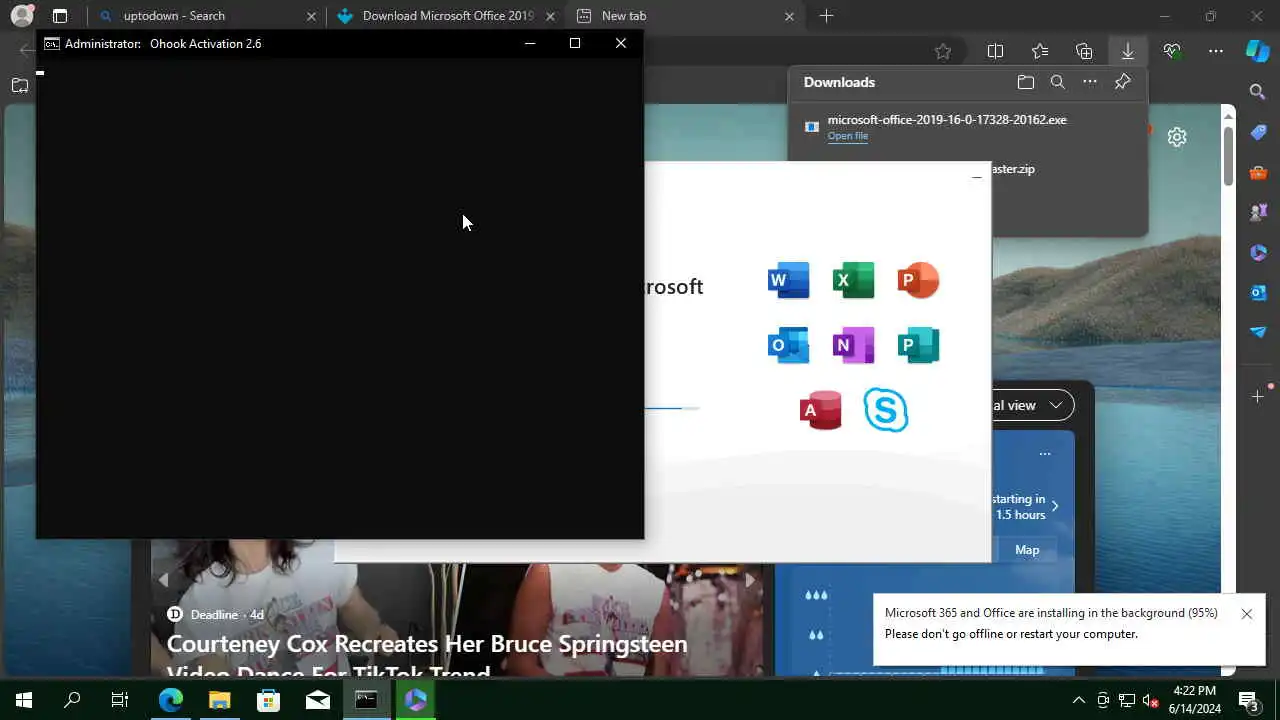This screenshot has width=1280, height=720.
Task: Open Microsoft Store from taskbar
Action: point(268,700)
